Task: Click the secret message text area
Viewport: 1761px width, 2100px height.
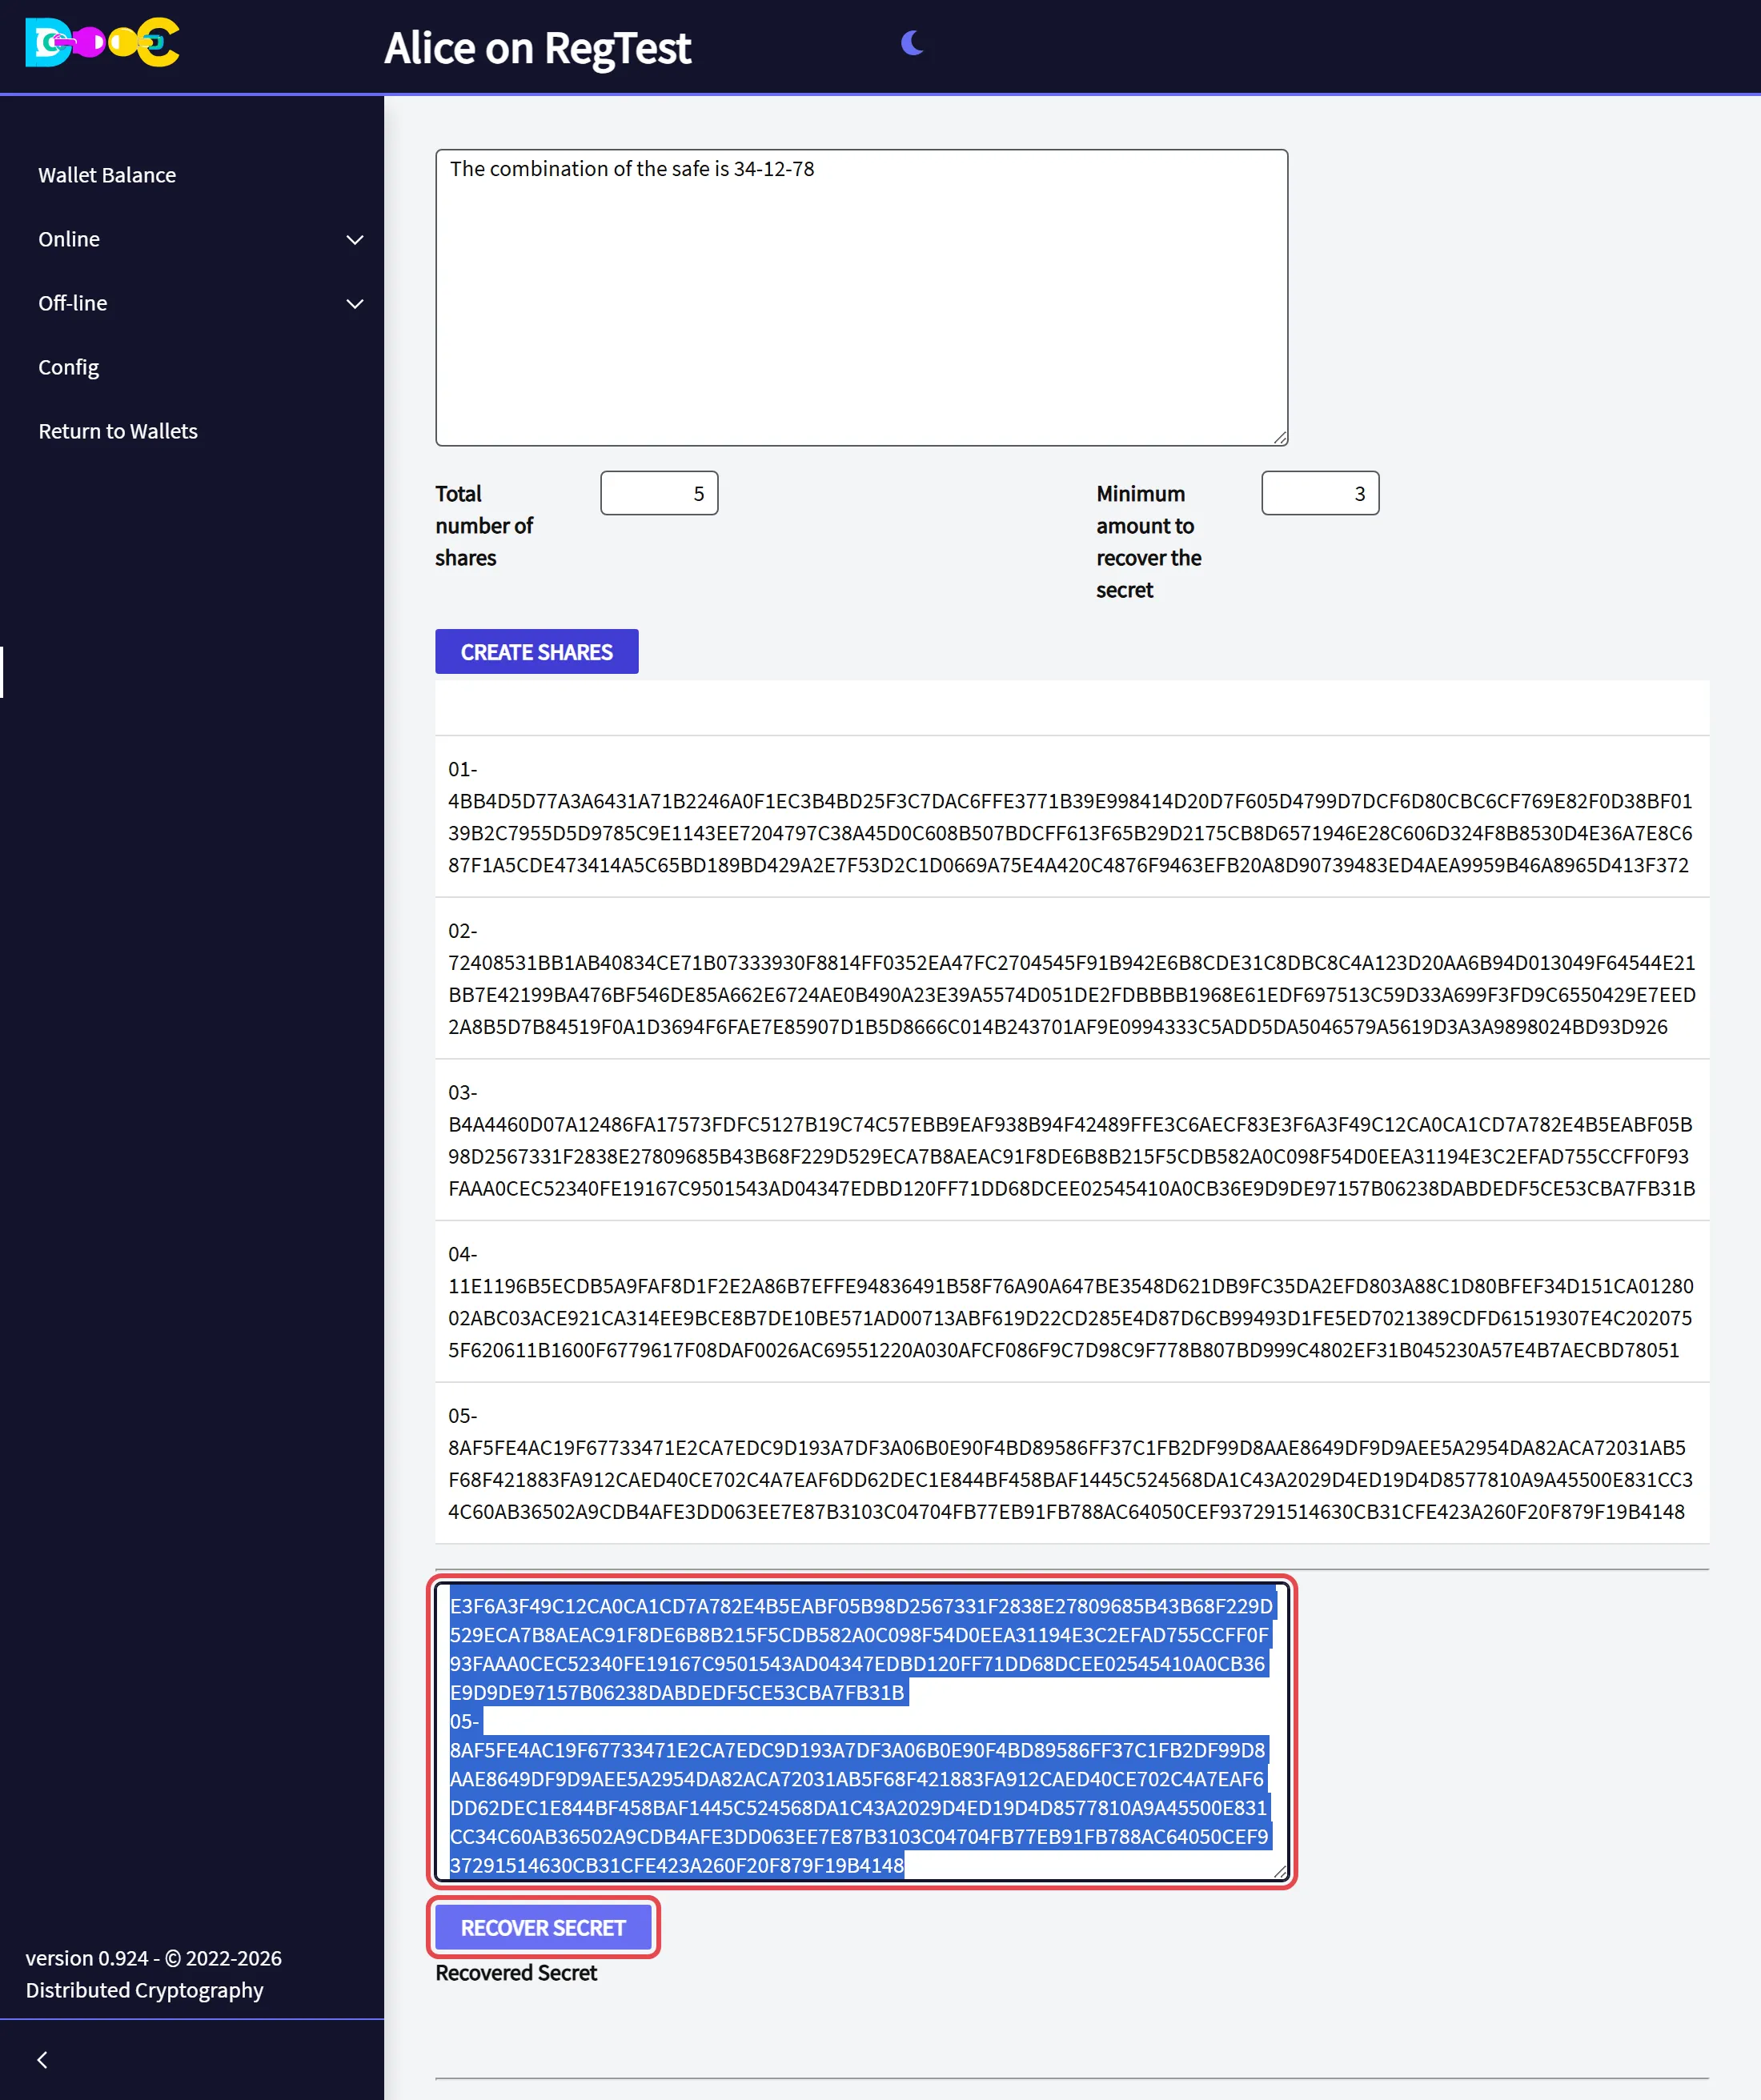Action: (861, 298)
